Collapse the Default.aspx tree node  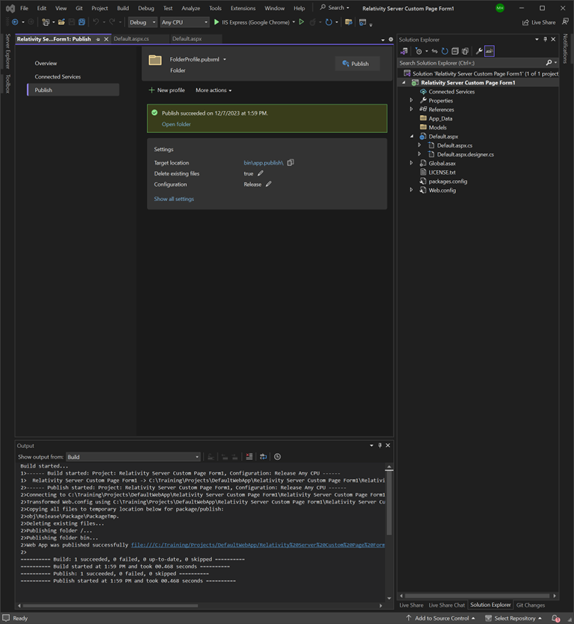click(412, 136)
